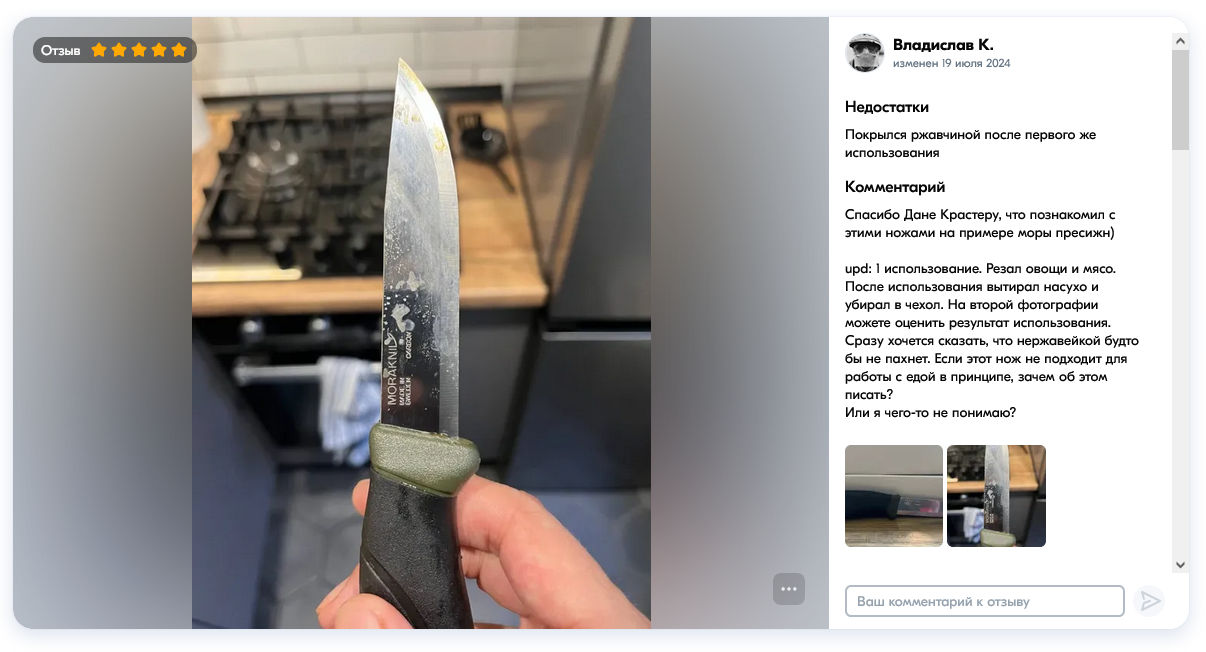Click the 'Отзыв' badge label
1206x652 pixels.
(60, 50)
